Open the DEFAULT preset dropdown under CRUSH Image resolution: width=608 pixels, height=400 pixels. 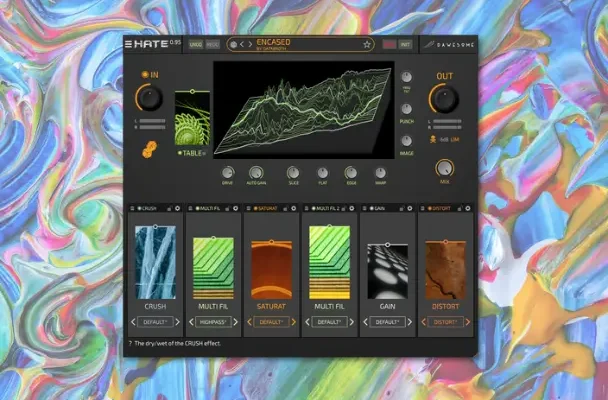click(x=154, y=322)
